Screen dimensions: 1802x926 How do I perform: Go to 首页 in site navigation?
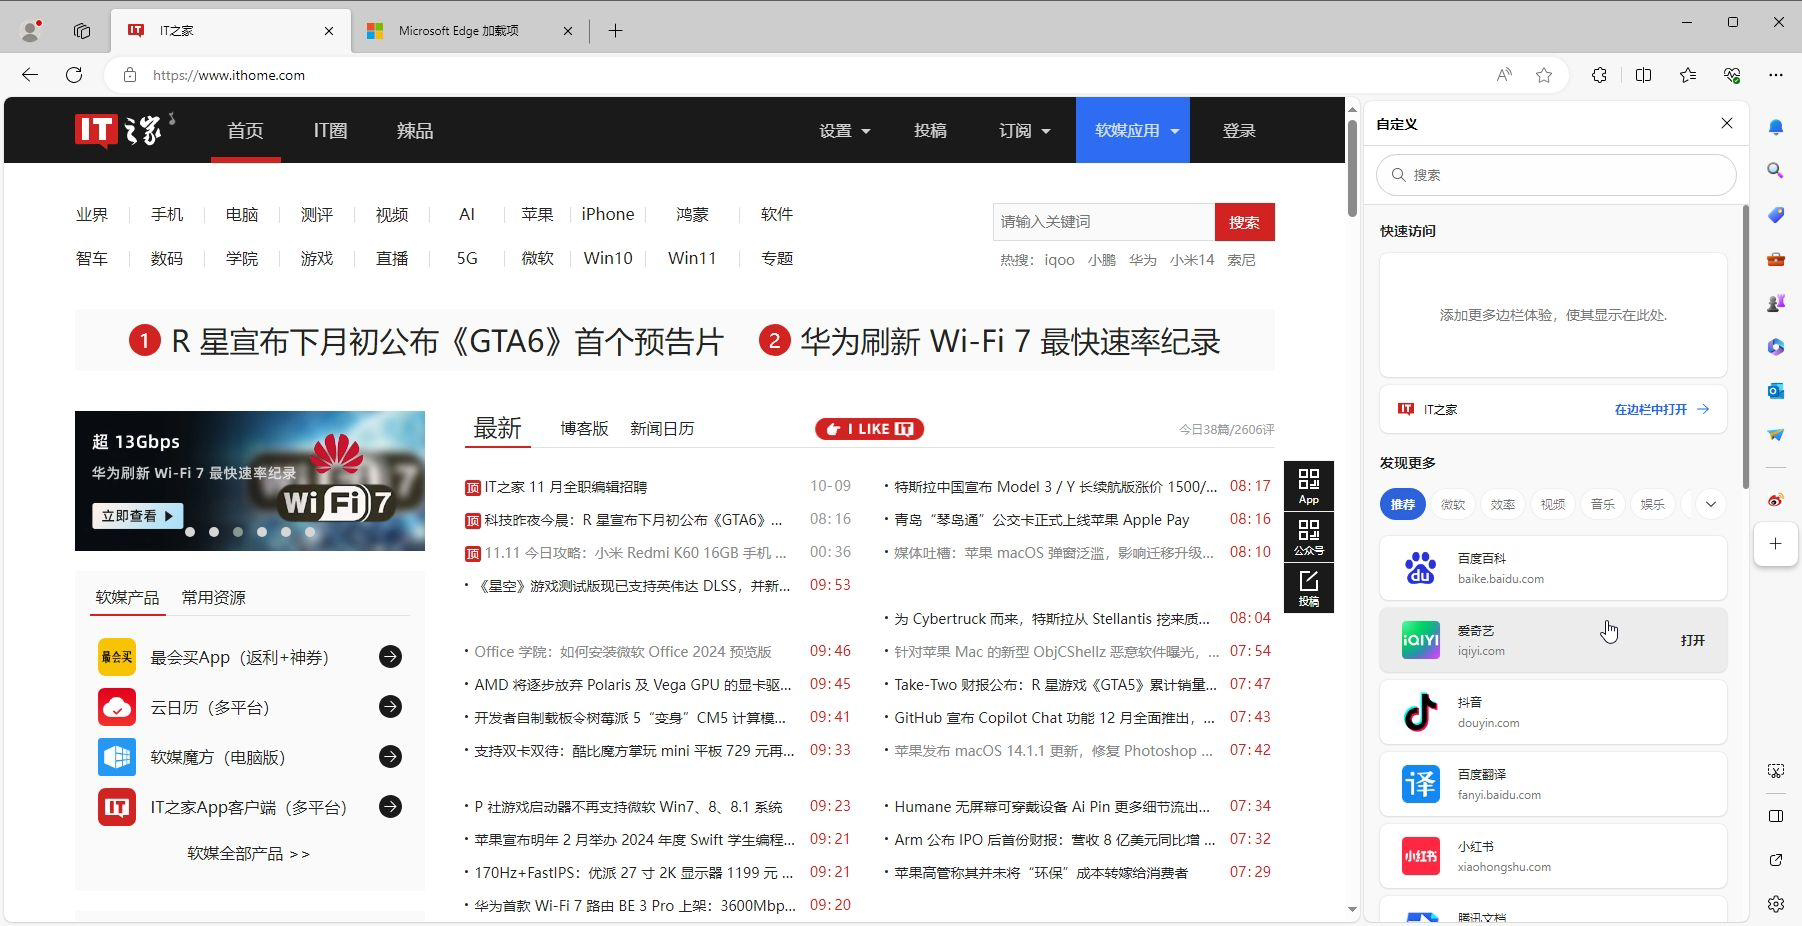pyautogui.click(x=245, y=131)
